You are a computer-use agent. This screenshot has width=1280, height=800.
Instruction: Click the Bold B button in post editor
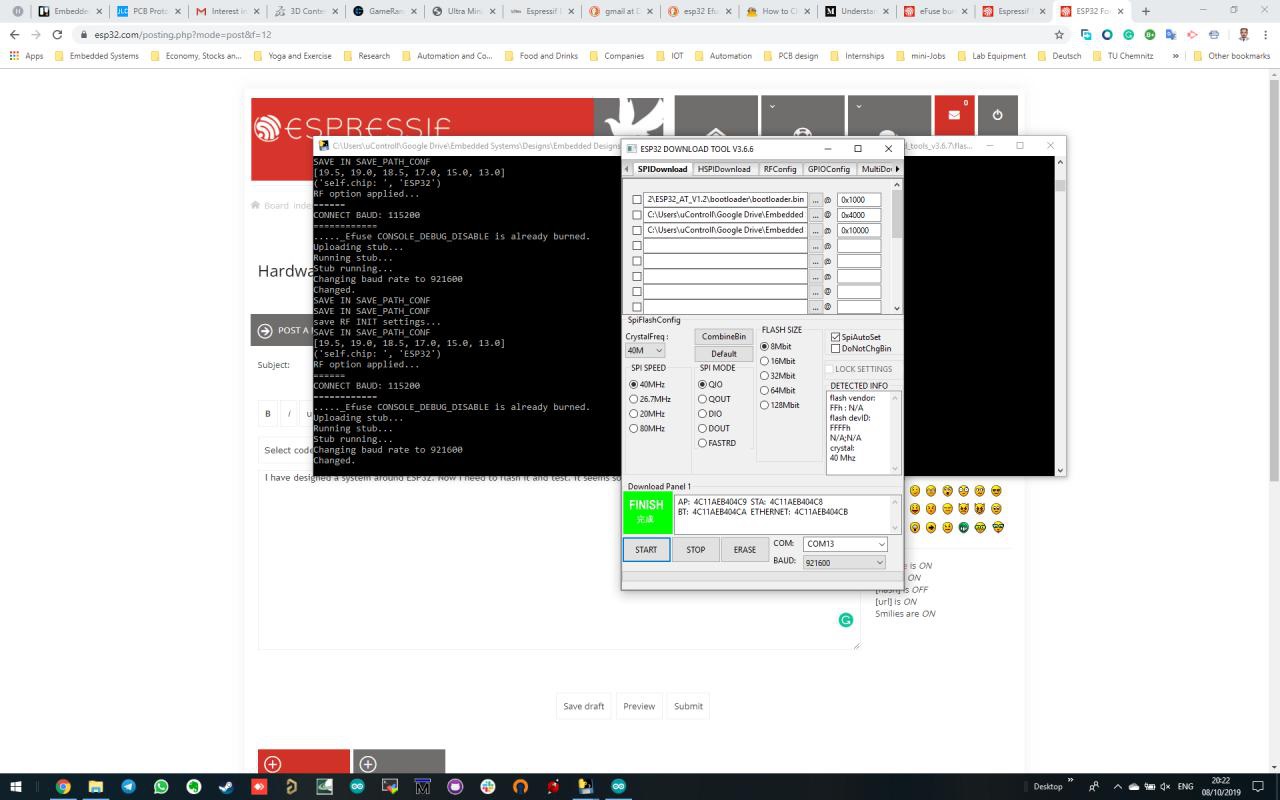[x=268, y=413]
